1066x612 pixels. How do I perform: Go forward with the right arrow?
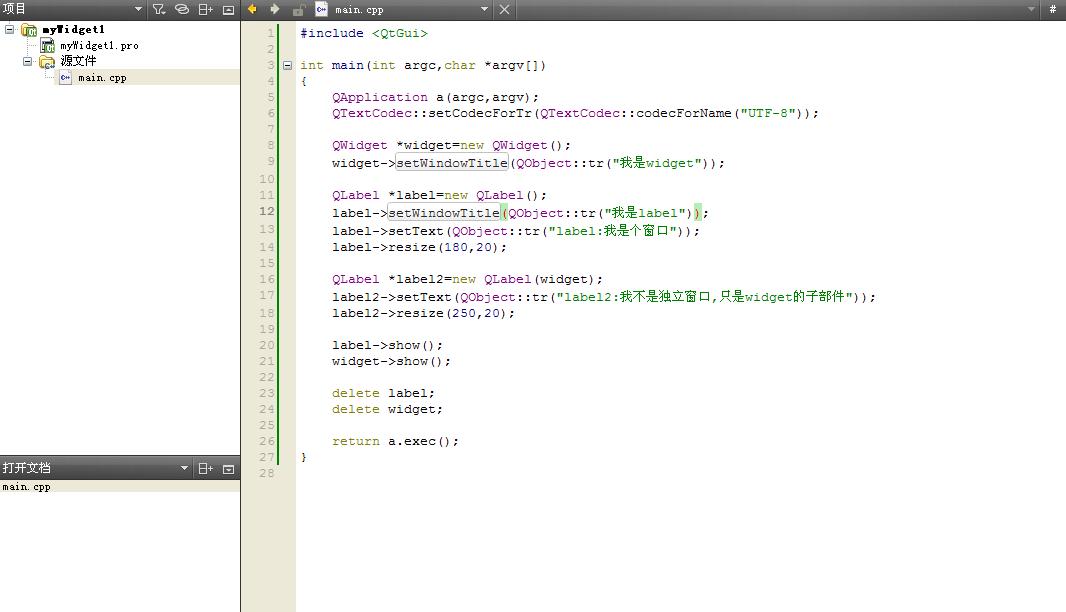point(275,10)
